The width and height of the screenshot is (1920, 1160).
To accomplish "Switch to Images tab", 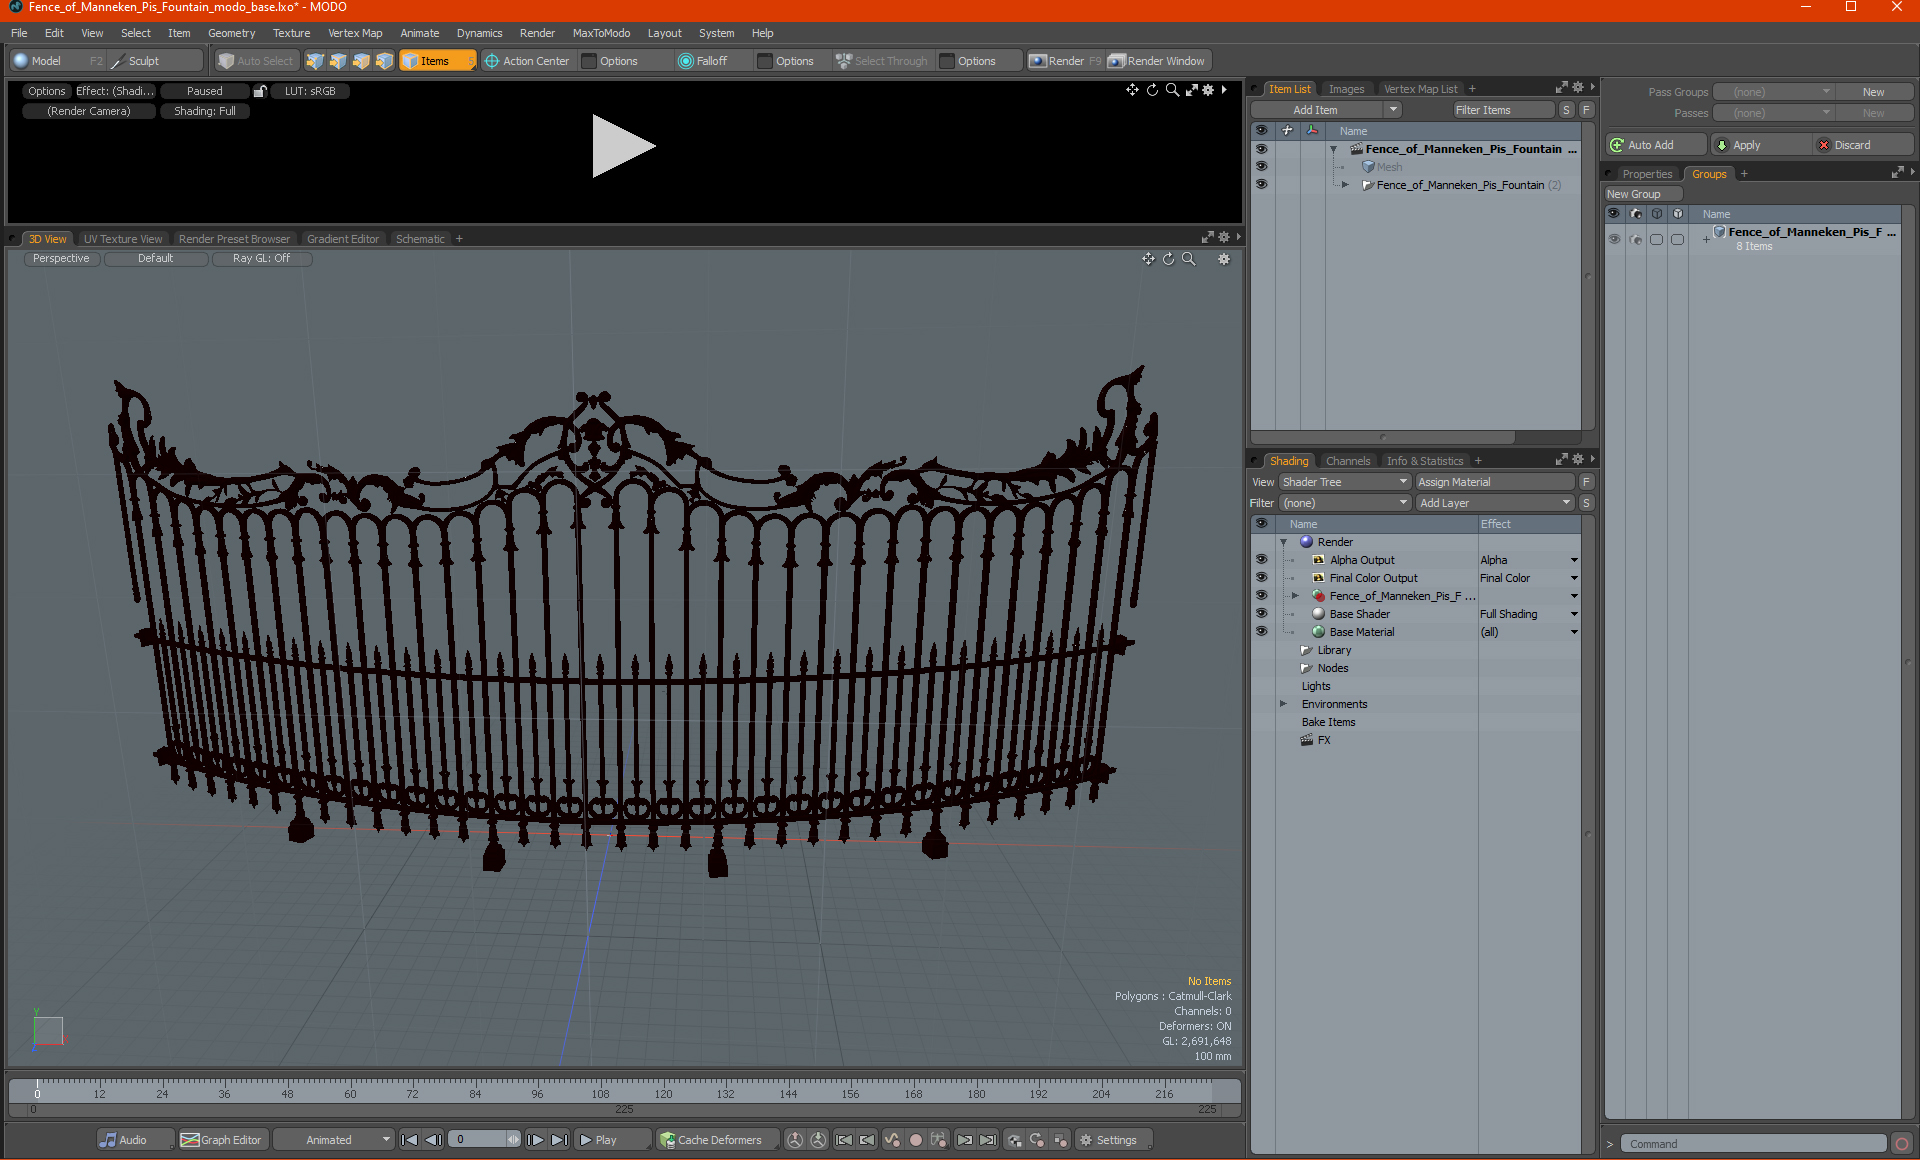I will (1346, 89).
